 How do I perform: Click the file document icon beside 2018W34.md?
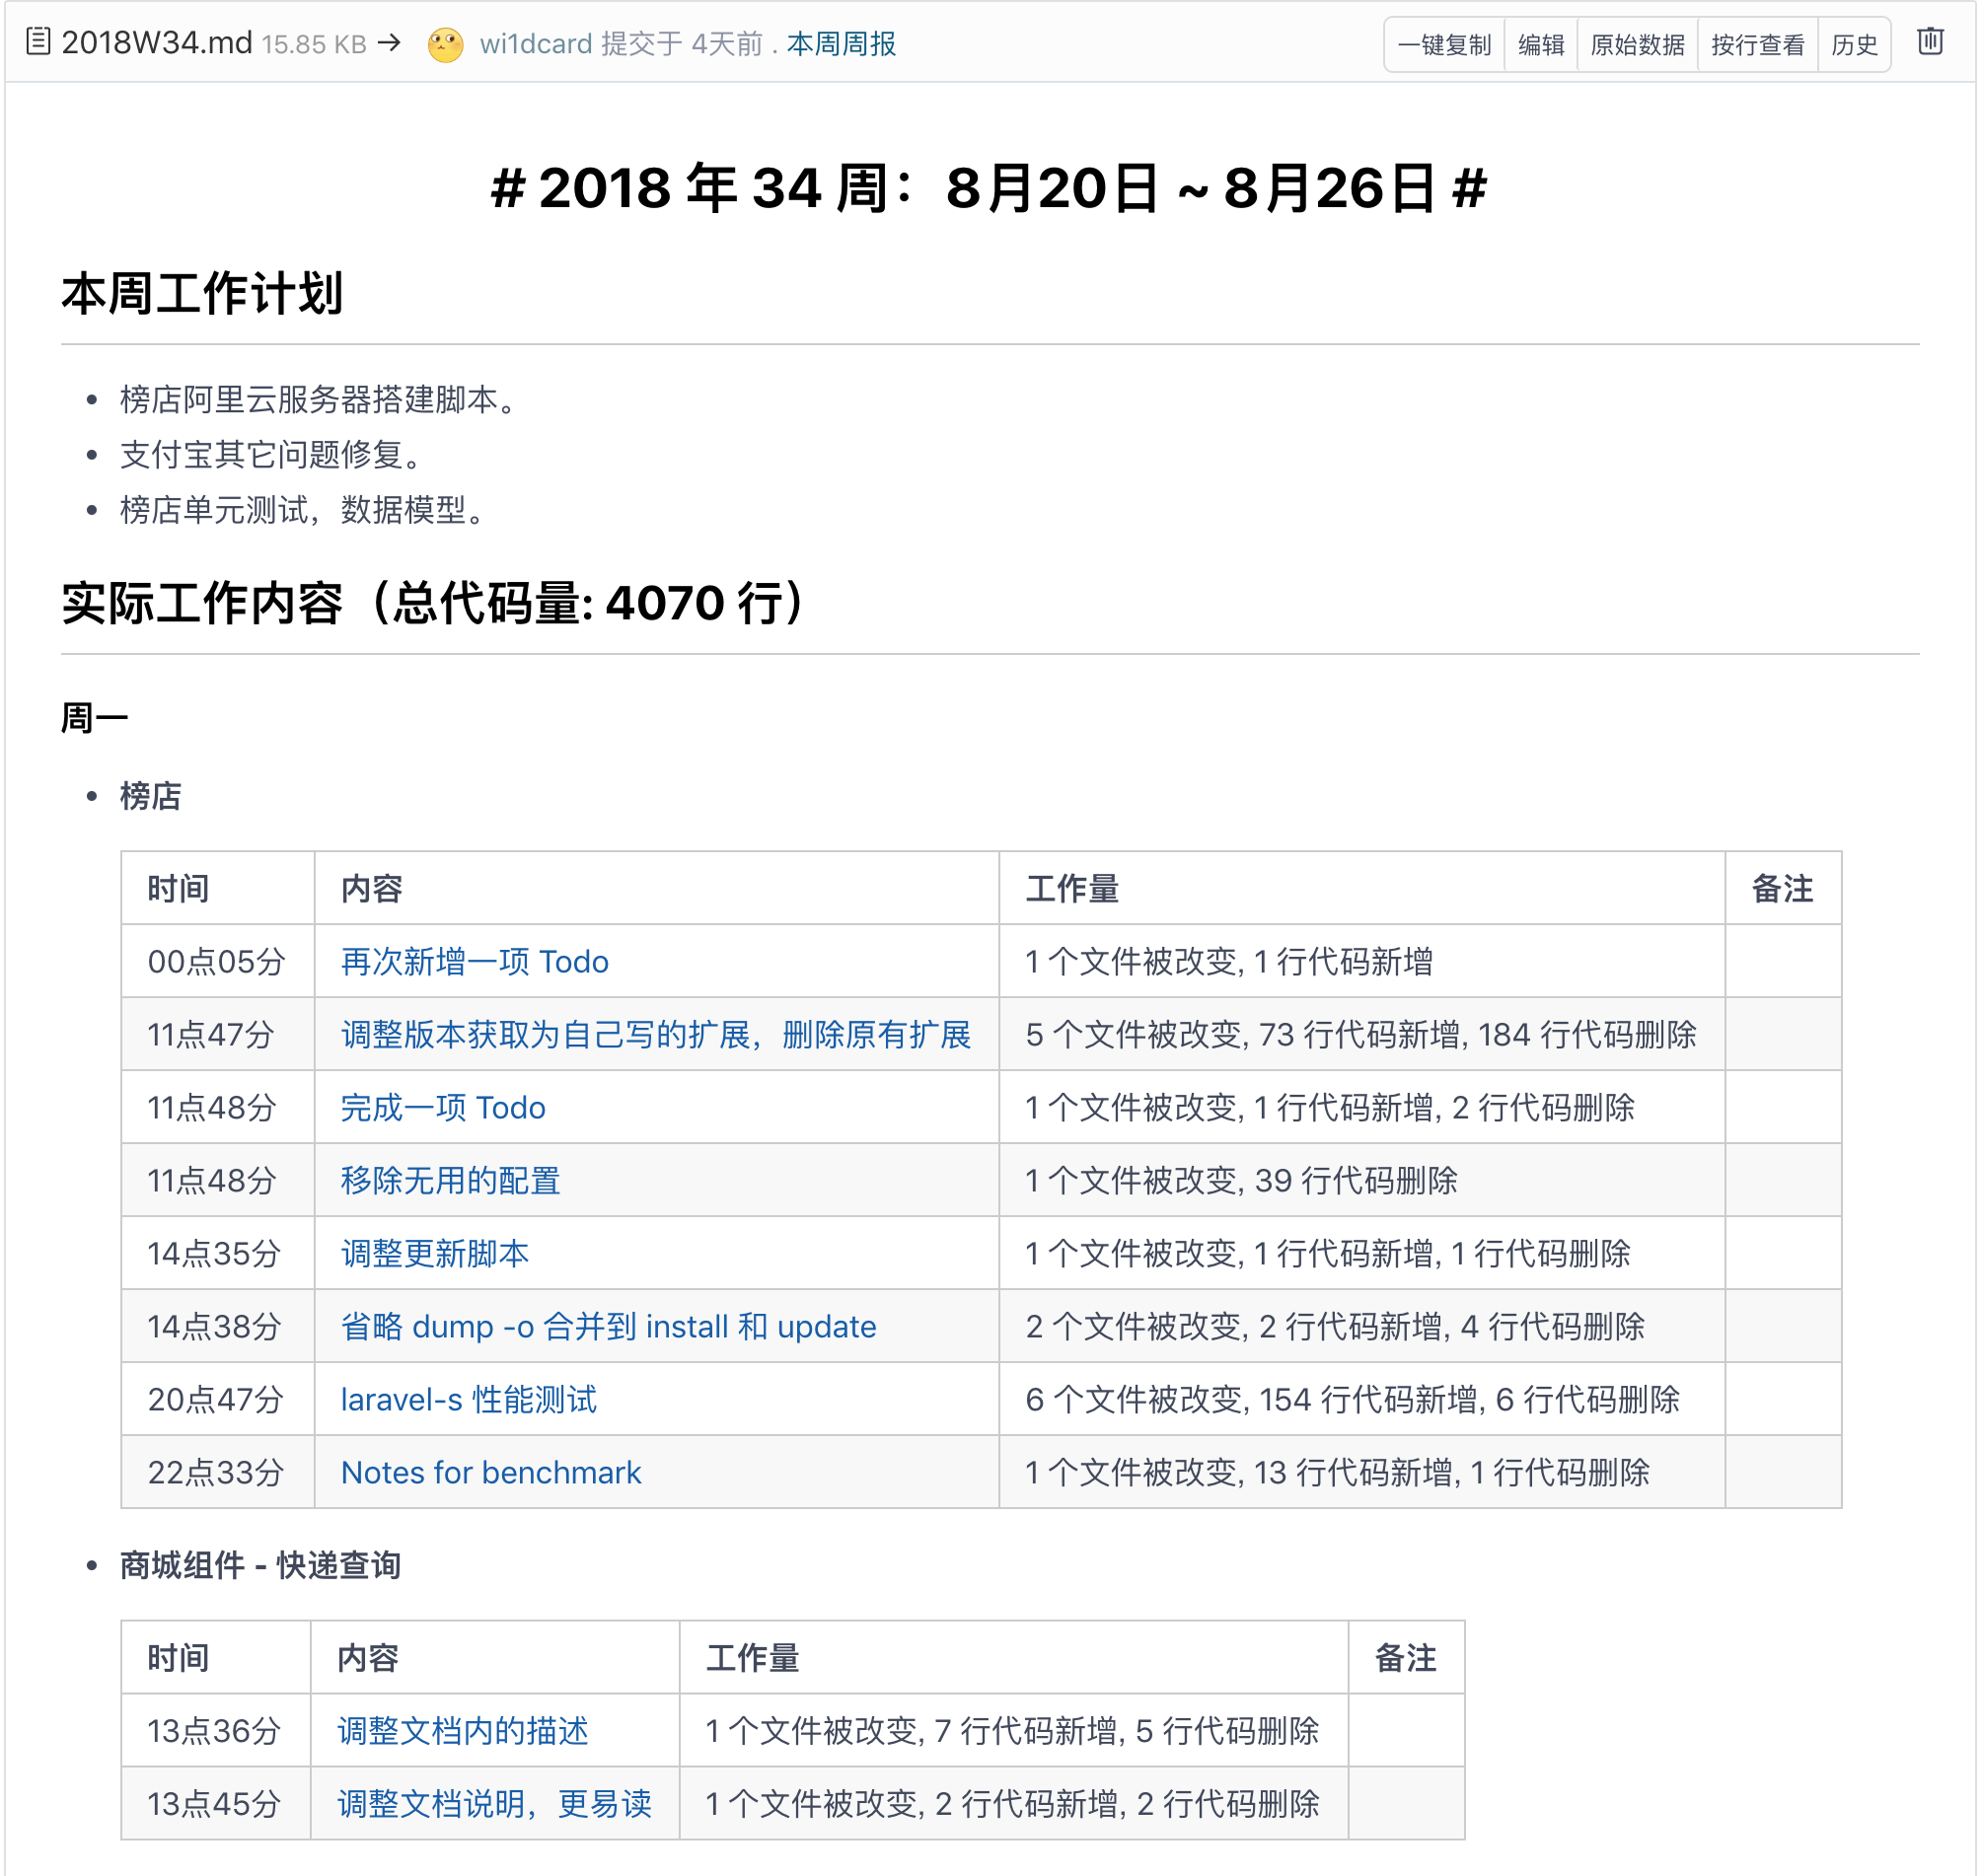click(x=38, y=42)
